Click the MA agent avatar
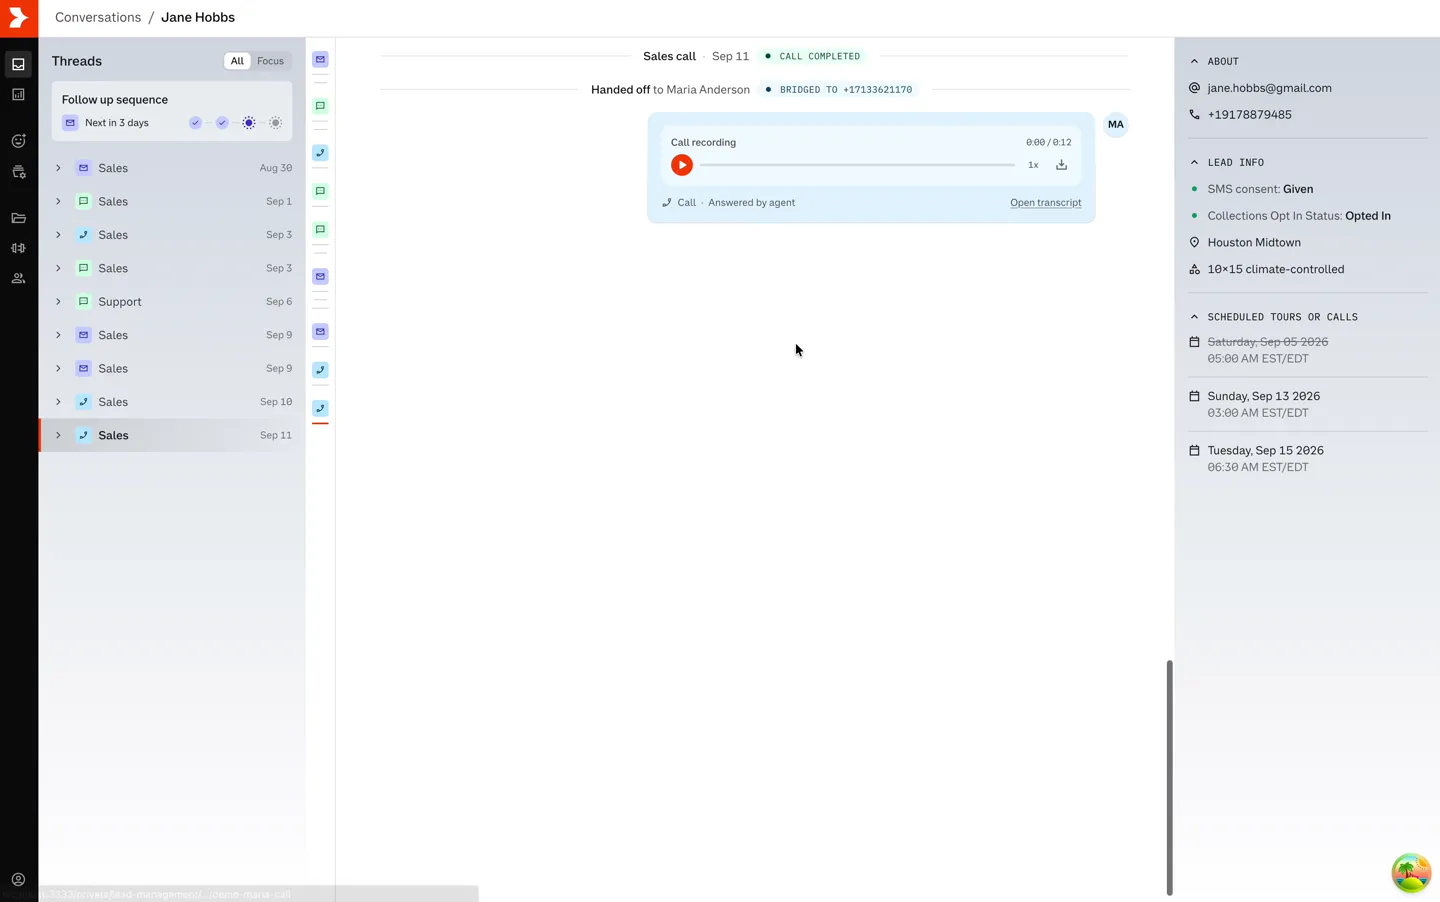1440x902 pixels. 1116,125
